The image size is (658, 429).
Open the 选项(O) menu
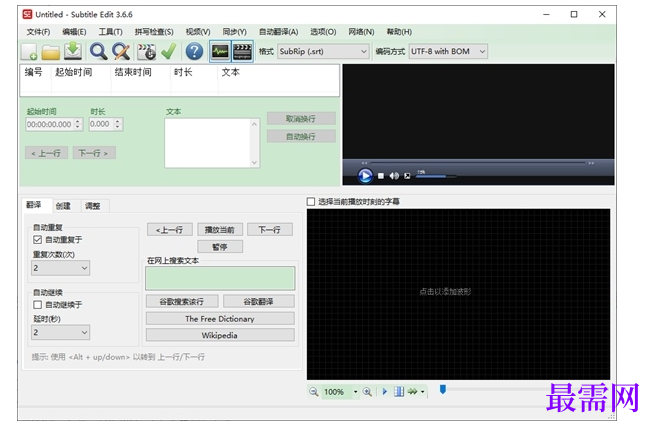tap(323, 32)
